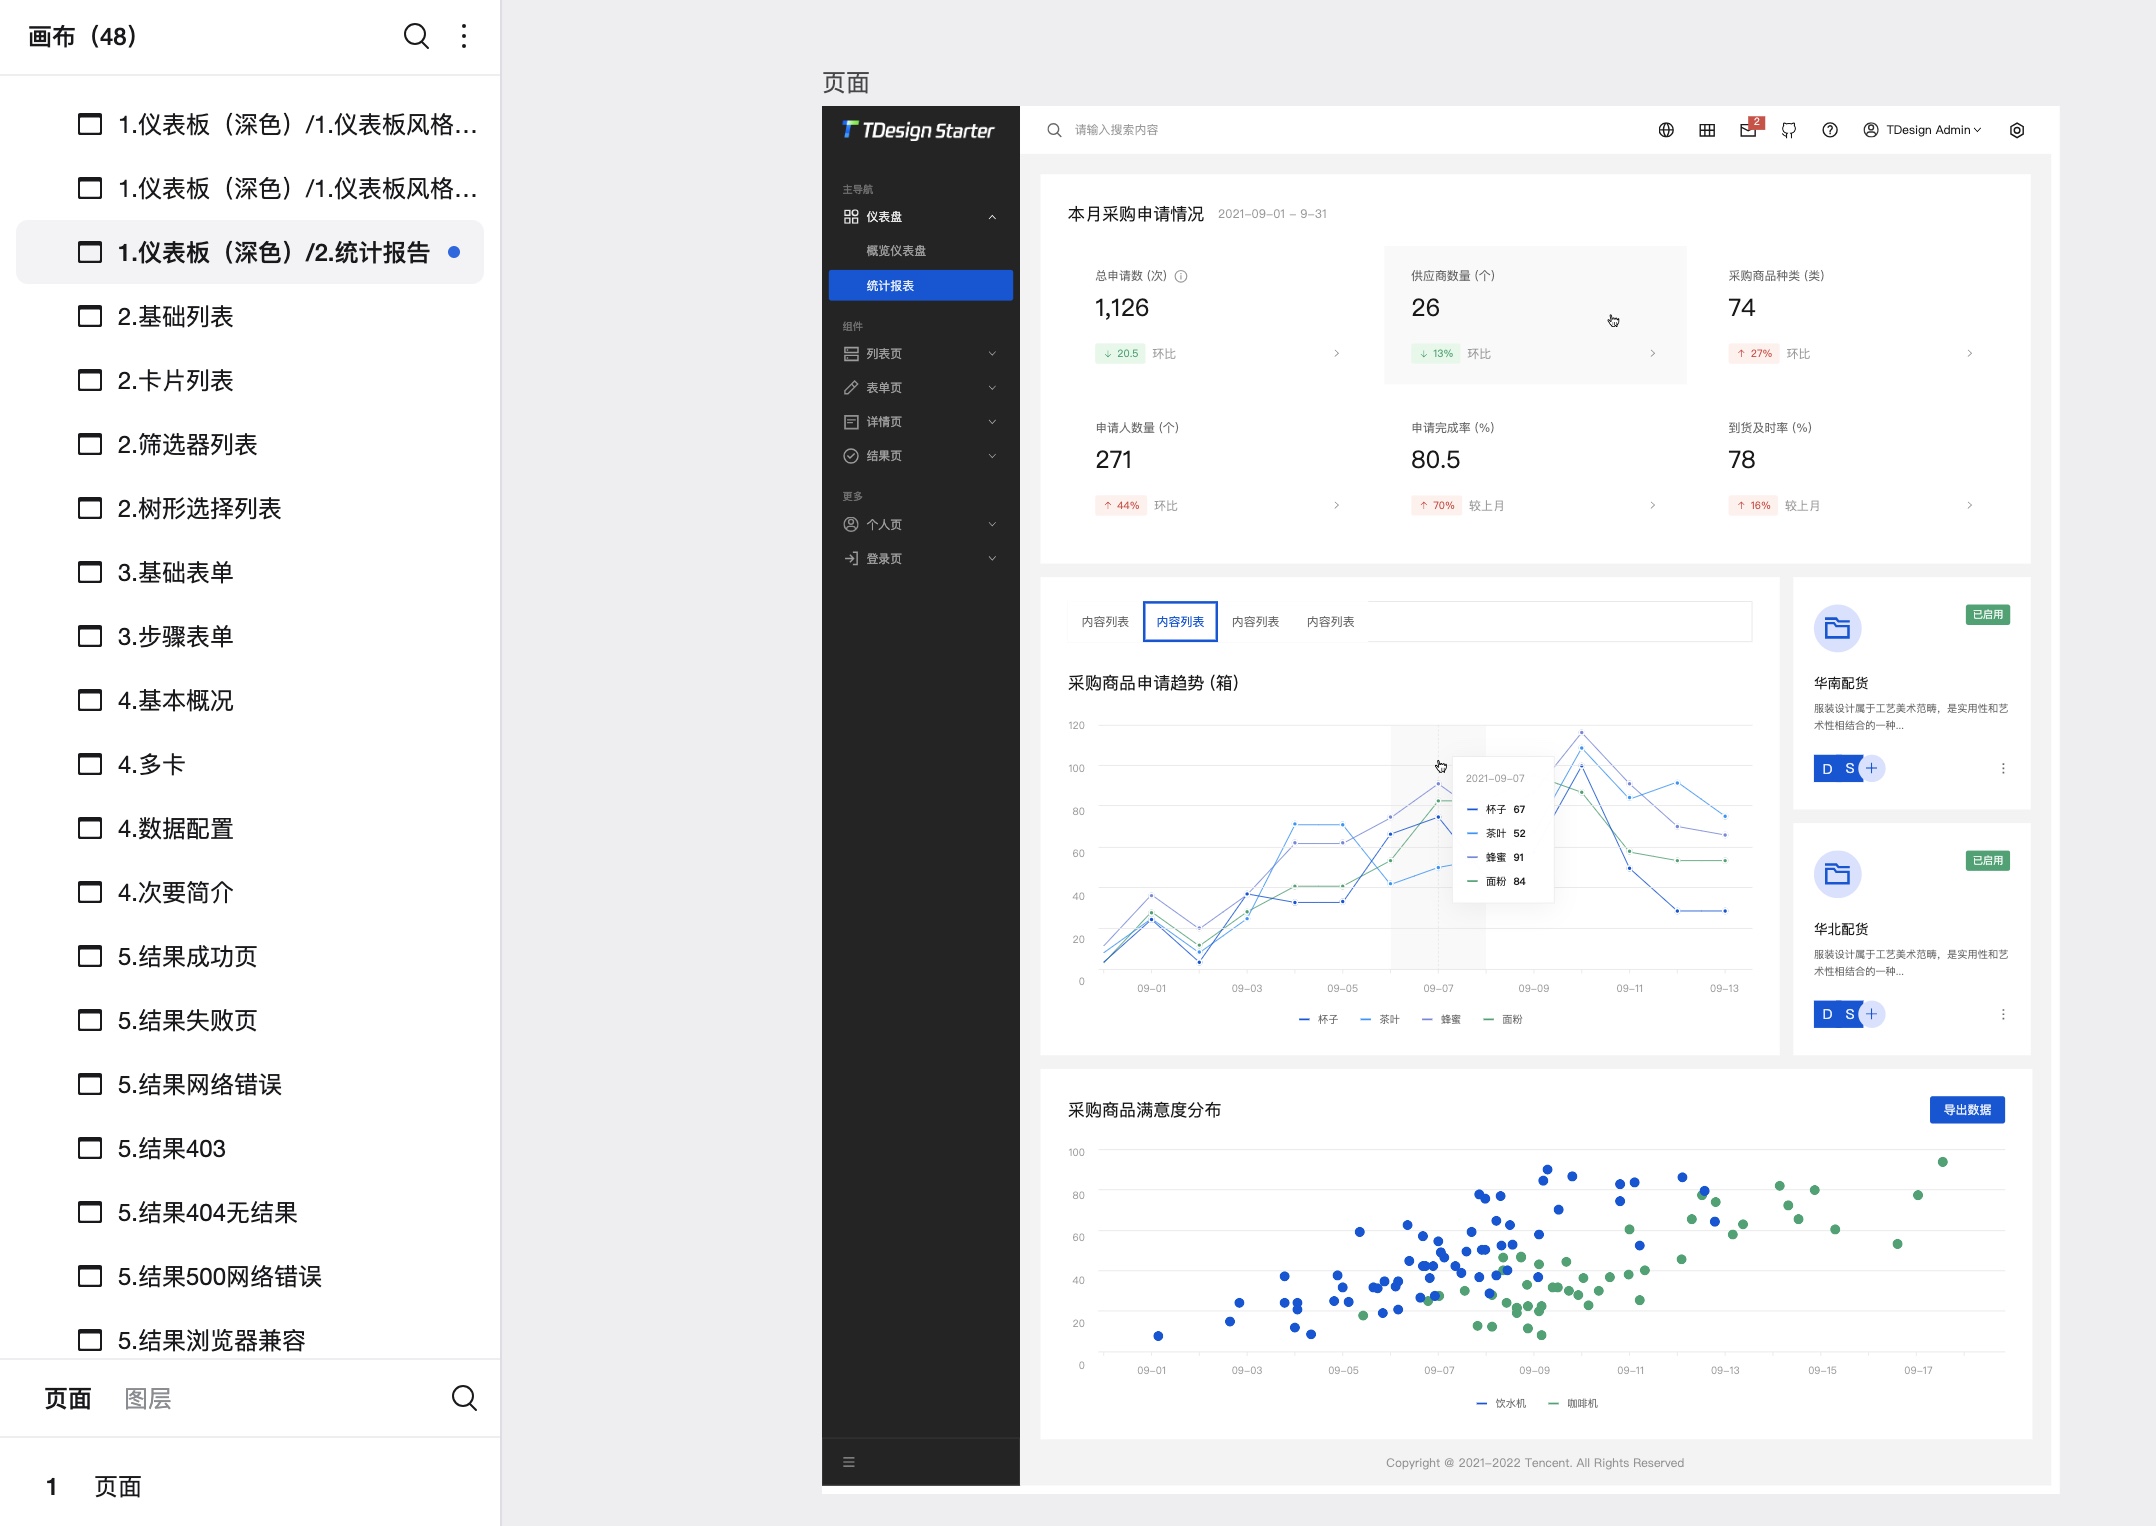Click 已启用 tag on 华南配货
This screenshot has height=1526, width=2156.
[x=1987, y=614]
